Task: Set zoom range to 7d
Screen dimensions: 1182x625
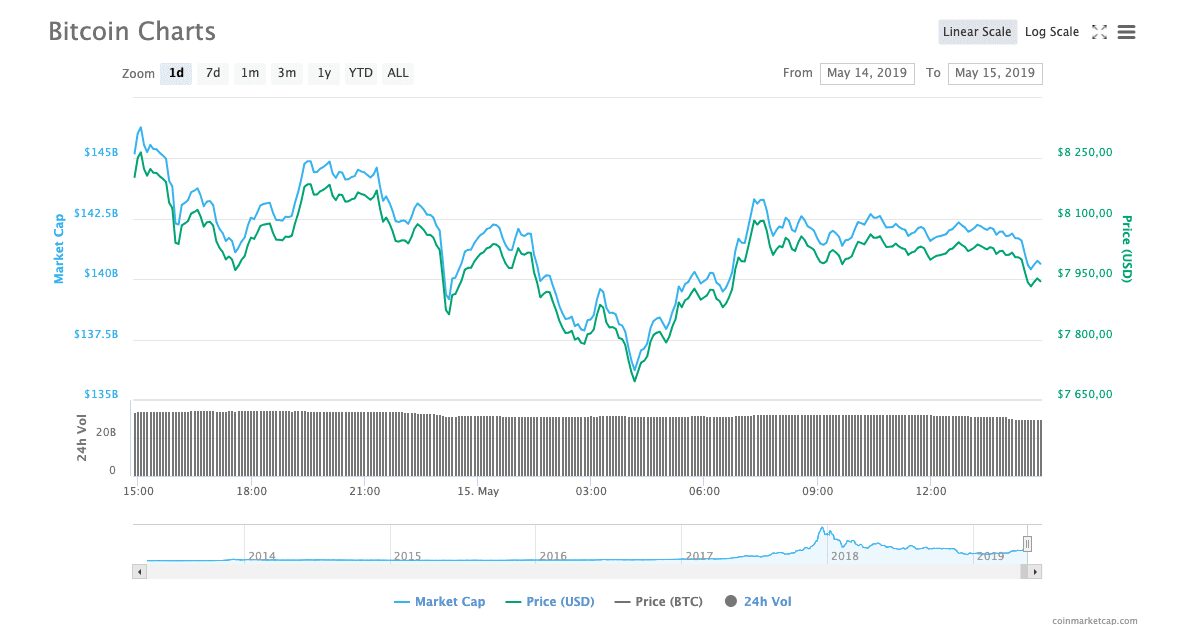Action: click(x=213, y=73)
